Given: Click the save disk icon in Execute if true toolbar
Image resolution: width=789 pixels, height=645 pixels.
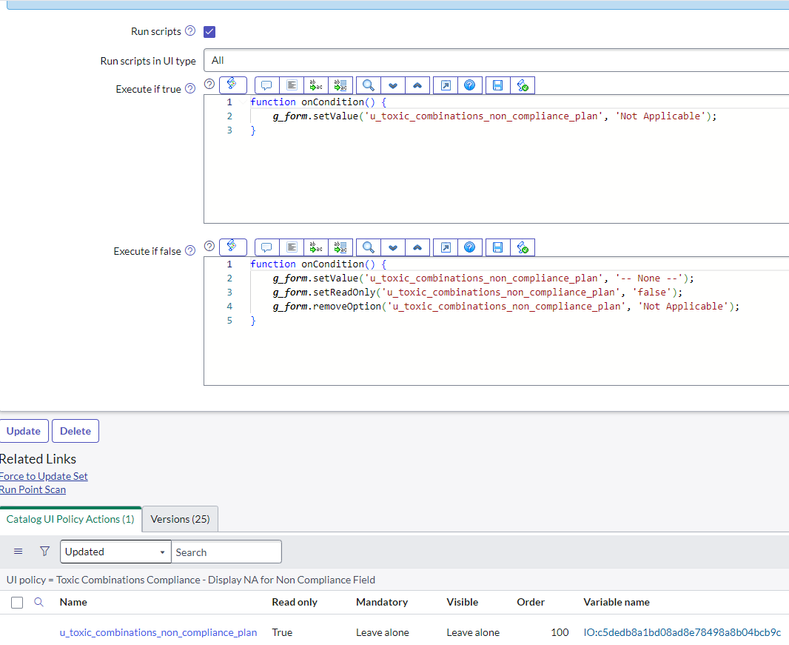Looking at the screenshot, I should coord(498,86).
